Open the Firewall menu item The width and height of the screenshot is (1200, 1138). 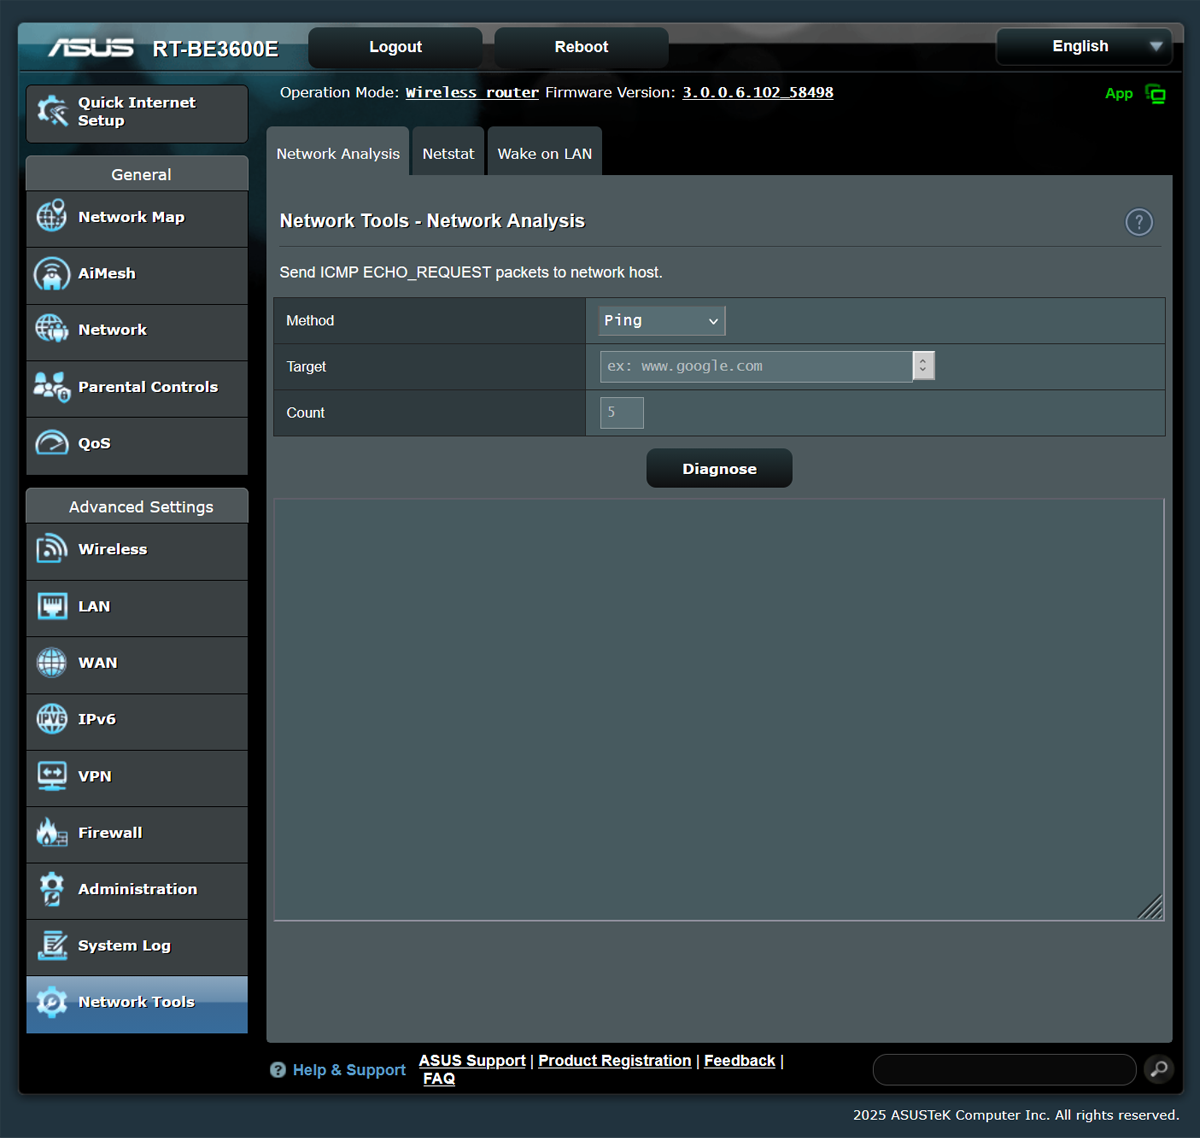point(137,833)
